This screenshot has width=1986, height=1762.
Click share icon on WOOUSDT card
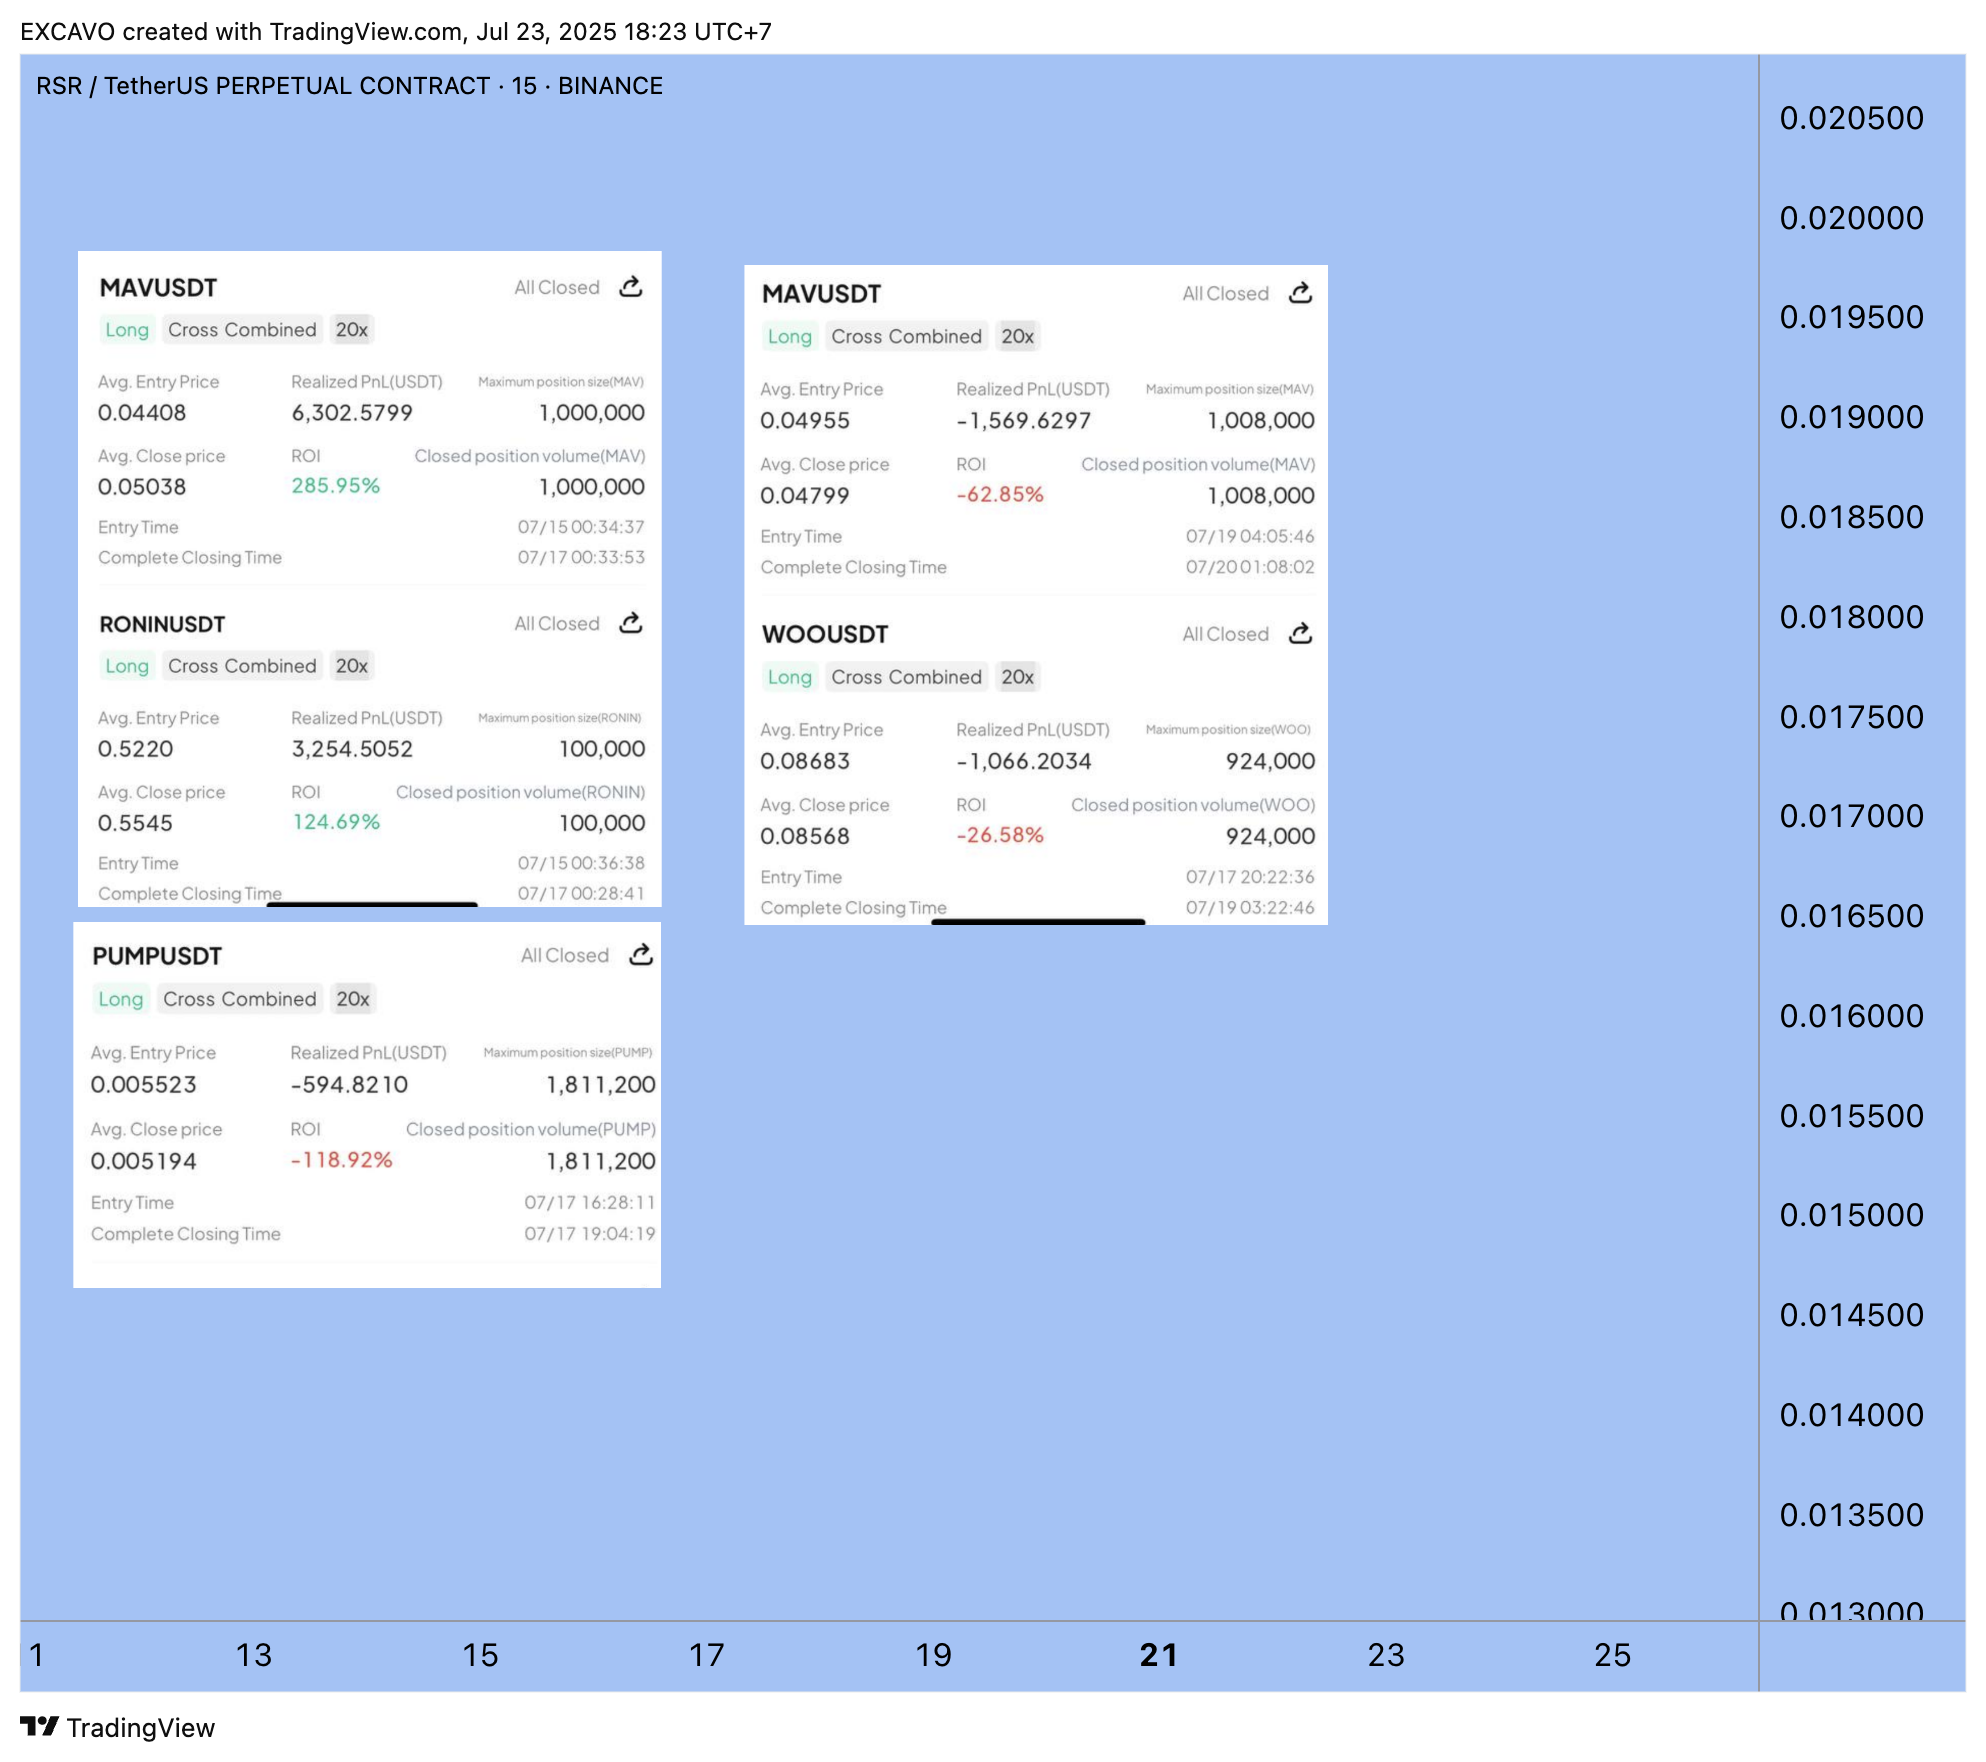pyautogui.click(x=1300, y=634)
